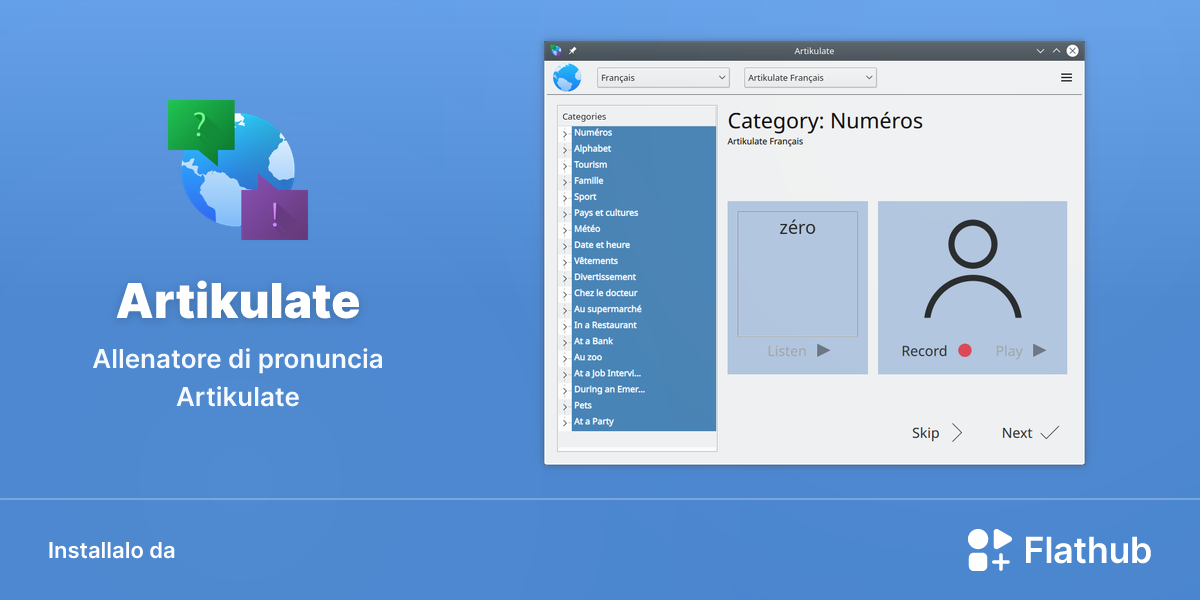Click the Artikulate app icon in title bar
The image size is (1200, 600).
[x=556, y=51]
